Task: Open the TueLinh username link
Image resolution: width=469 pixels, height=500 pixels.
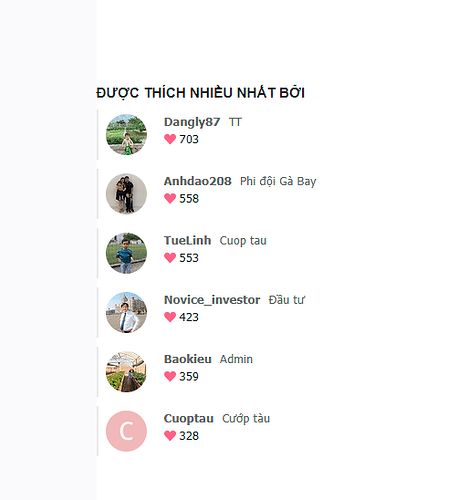Action: pyautogui.click(x=188, y=240)
